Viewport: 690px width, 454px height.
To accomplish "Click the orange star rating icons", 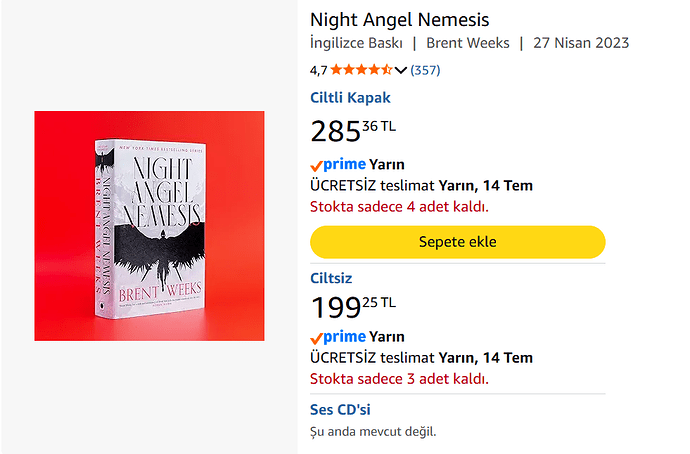I will point(361,70).
